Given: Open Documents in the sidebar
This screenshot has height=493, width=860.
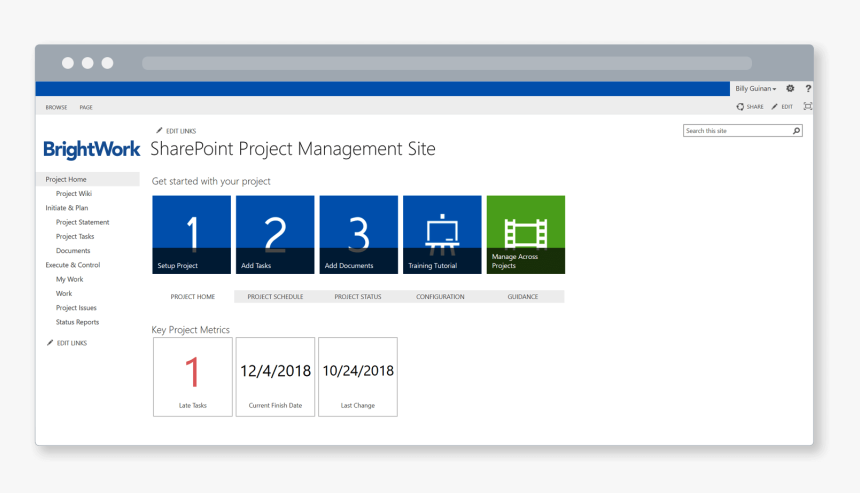Looking at the screenshot, I should point(73,251).
